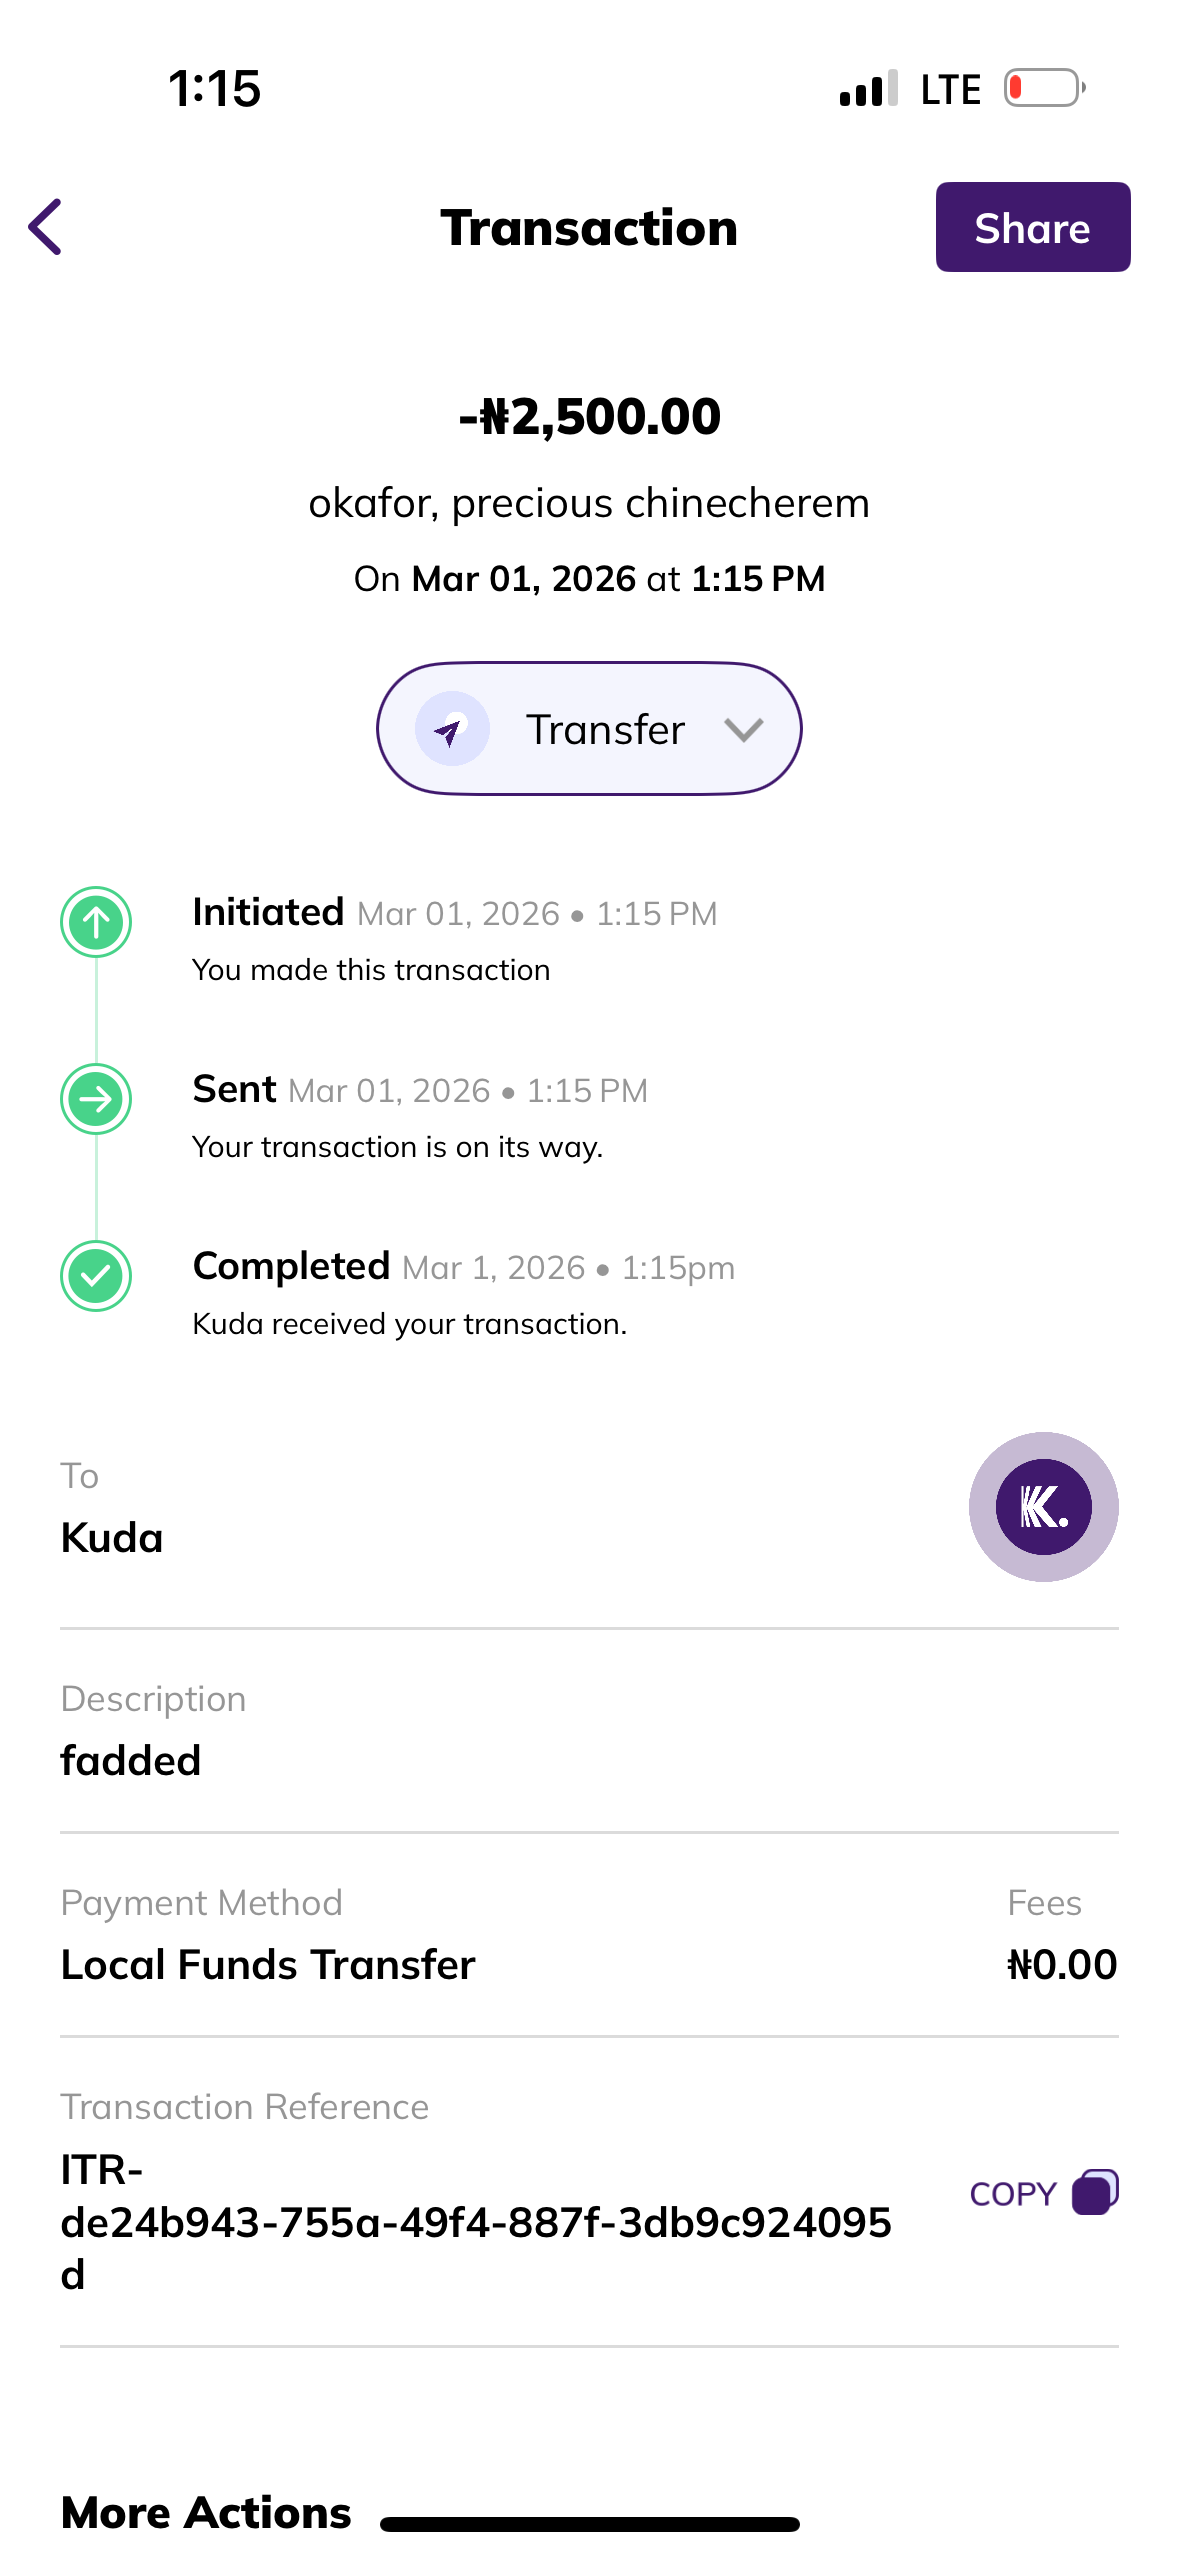Tap the More Actions heading

[206, 2512]
